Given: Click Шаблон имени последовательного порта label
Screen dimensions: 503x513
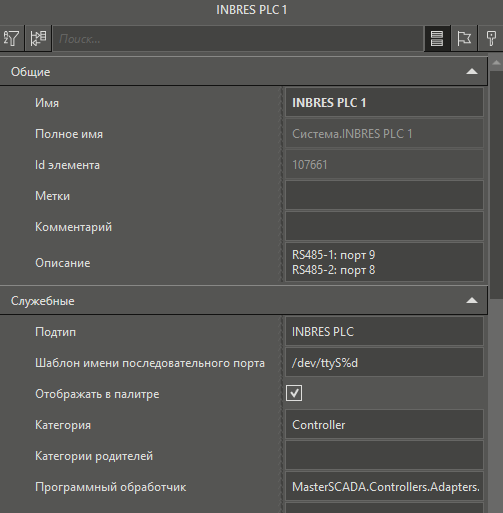Looking at the screenshot, I should tap(150, 363).
